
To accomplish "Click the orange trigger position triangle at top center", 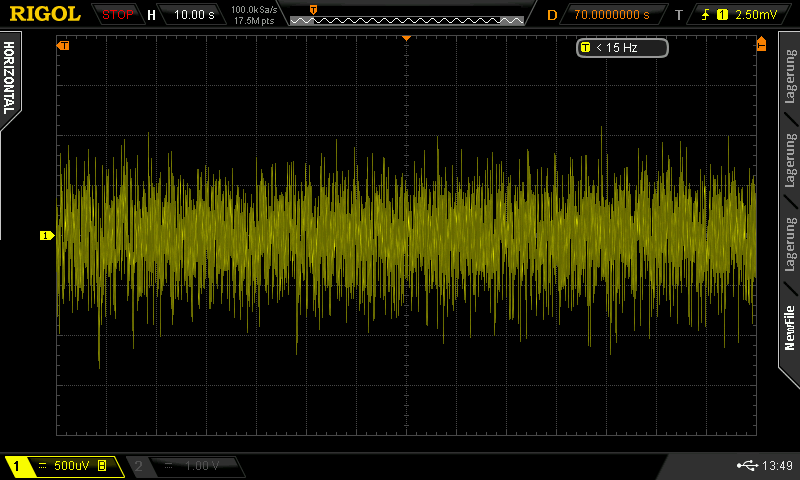I will tap(406, 38).
